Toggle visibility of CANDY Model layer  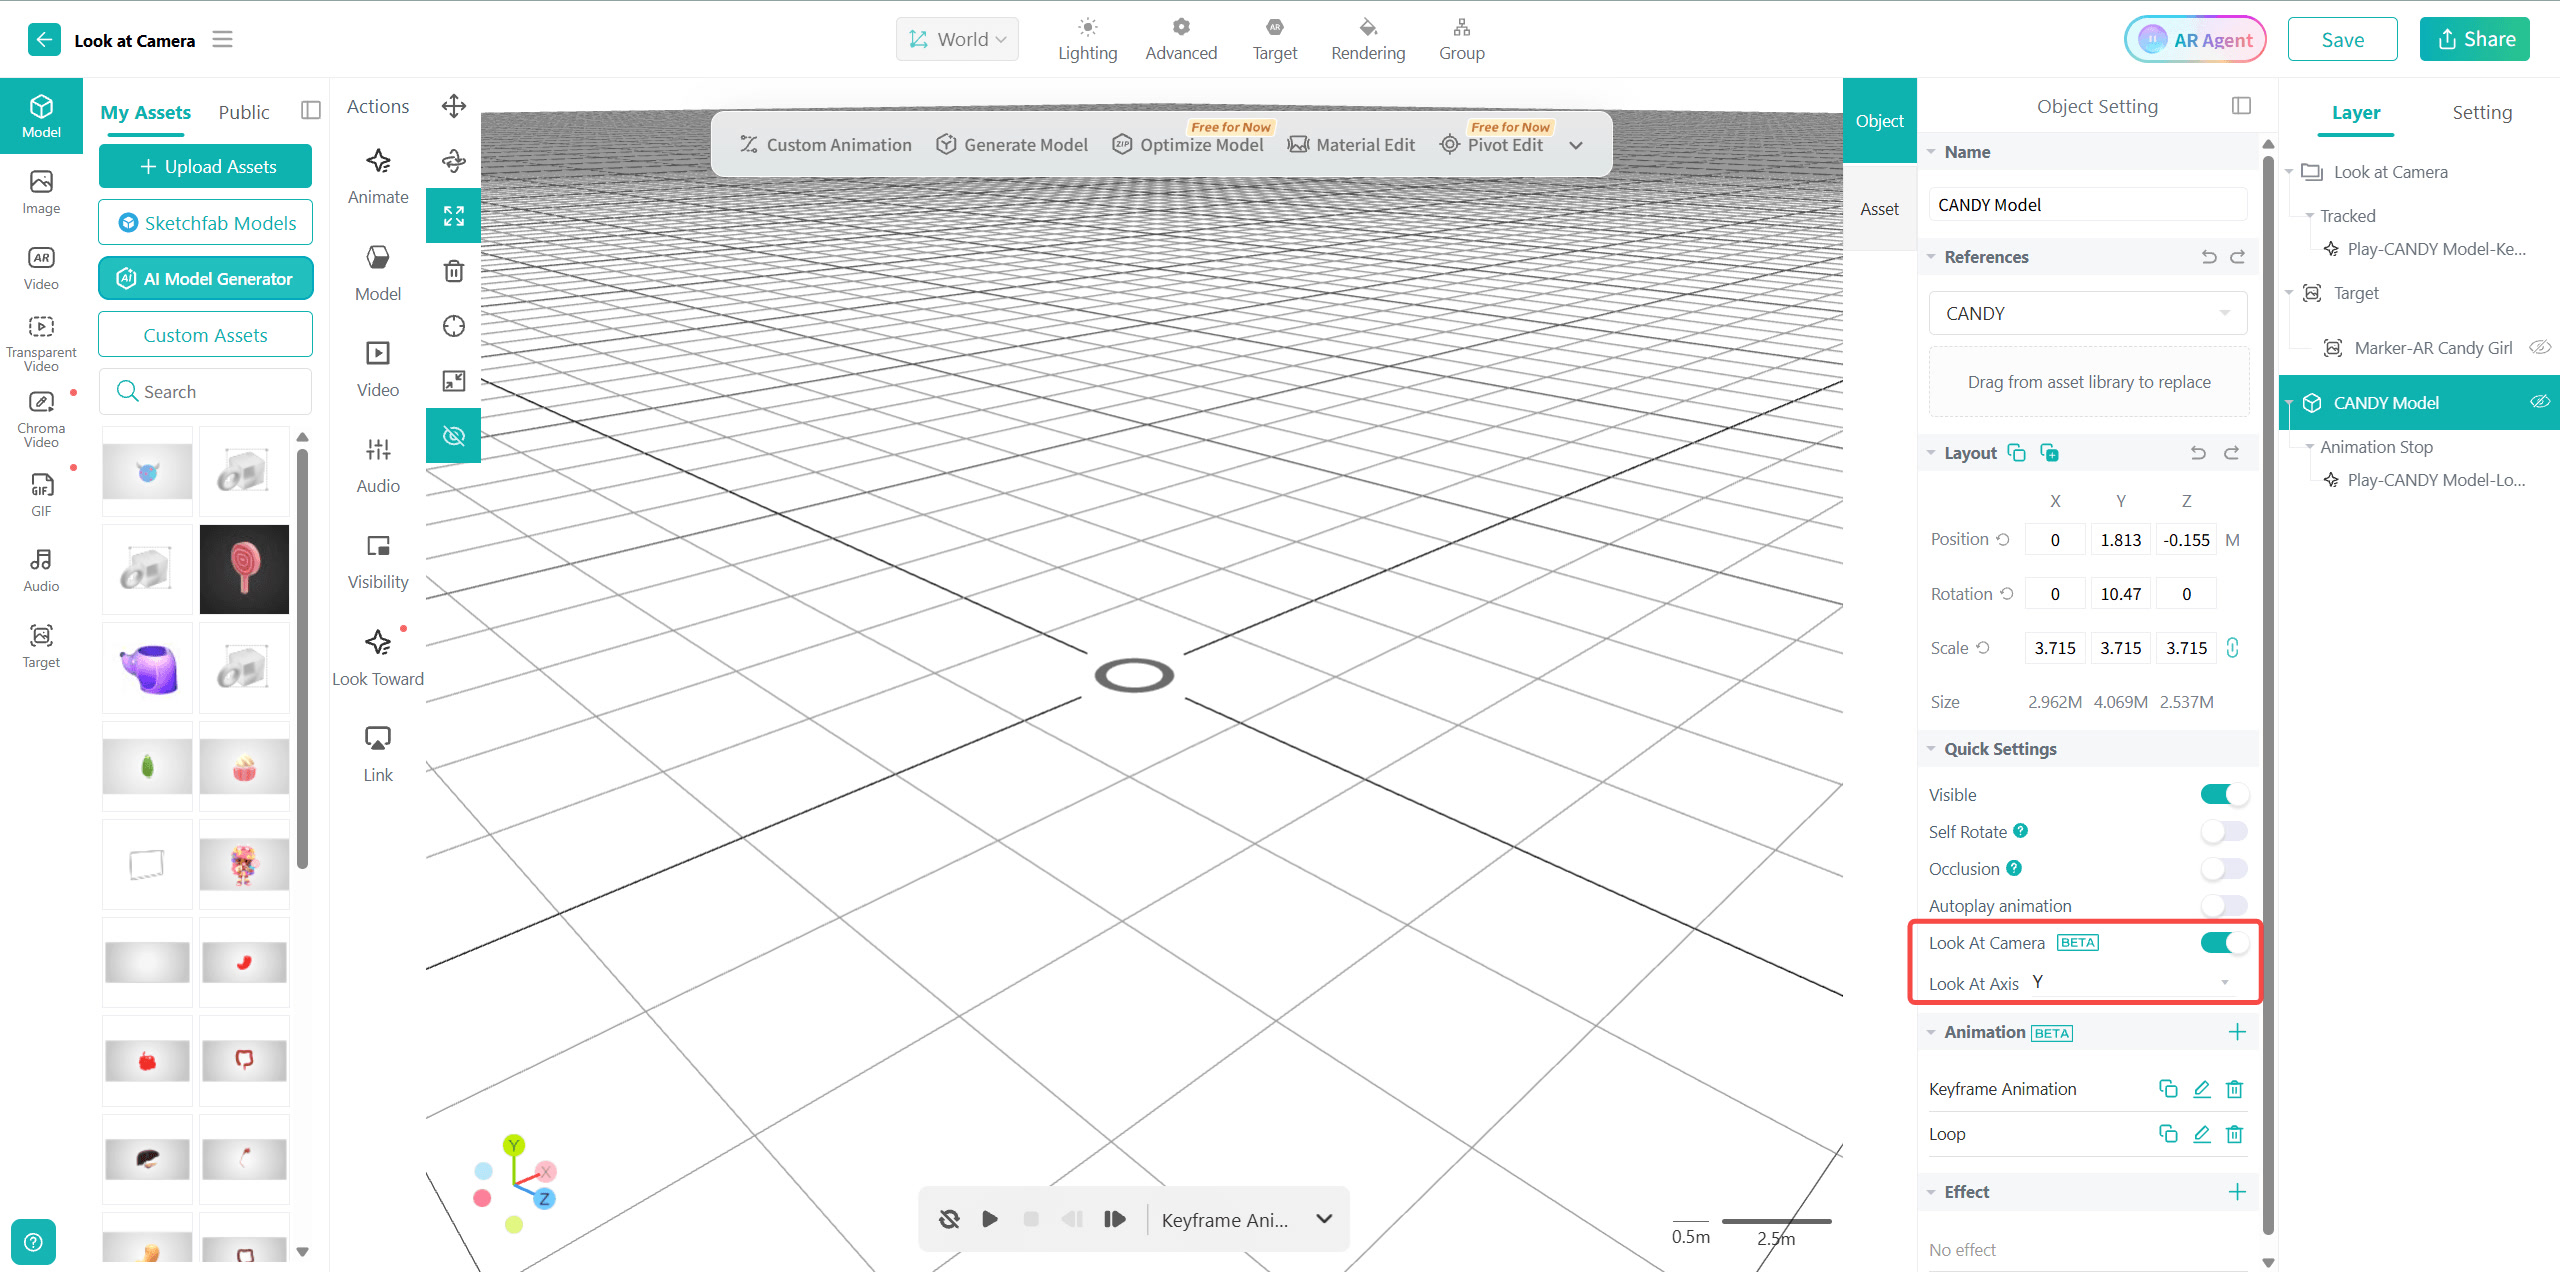(x=2540, y=402)
